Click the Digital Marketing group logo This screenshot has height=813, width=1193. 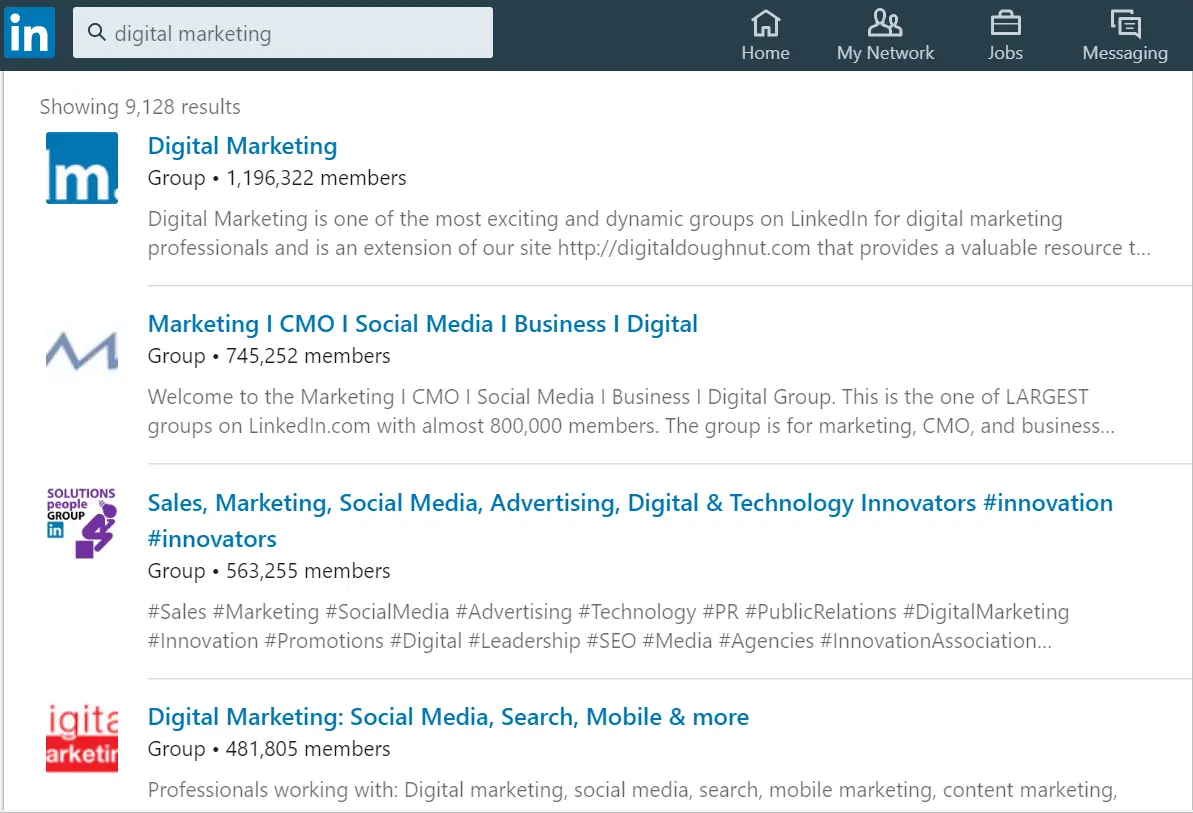pyautogui.click(x=82, y=168)
